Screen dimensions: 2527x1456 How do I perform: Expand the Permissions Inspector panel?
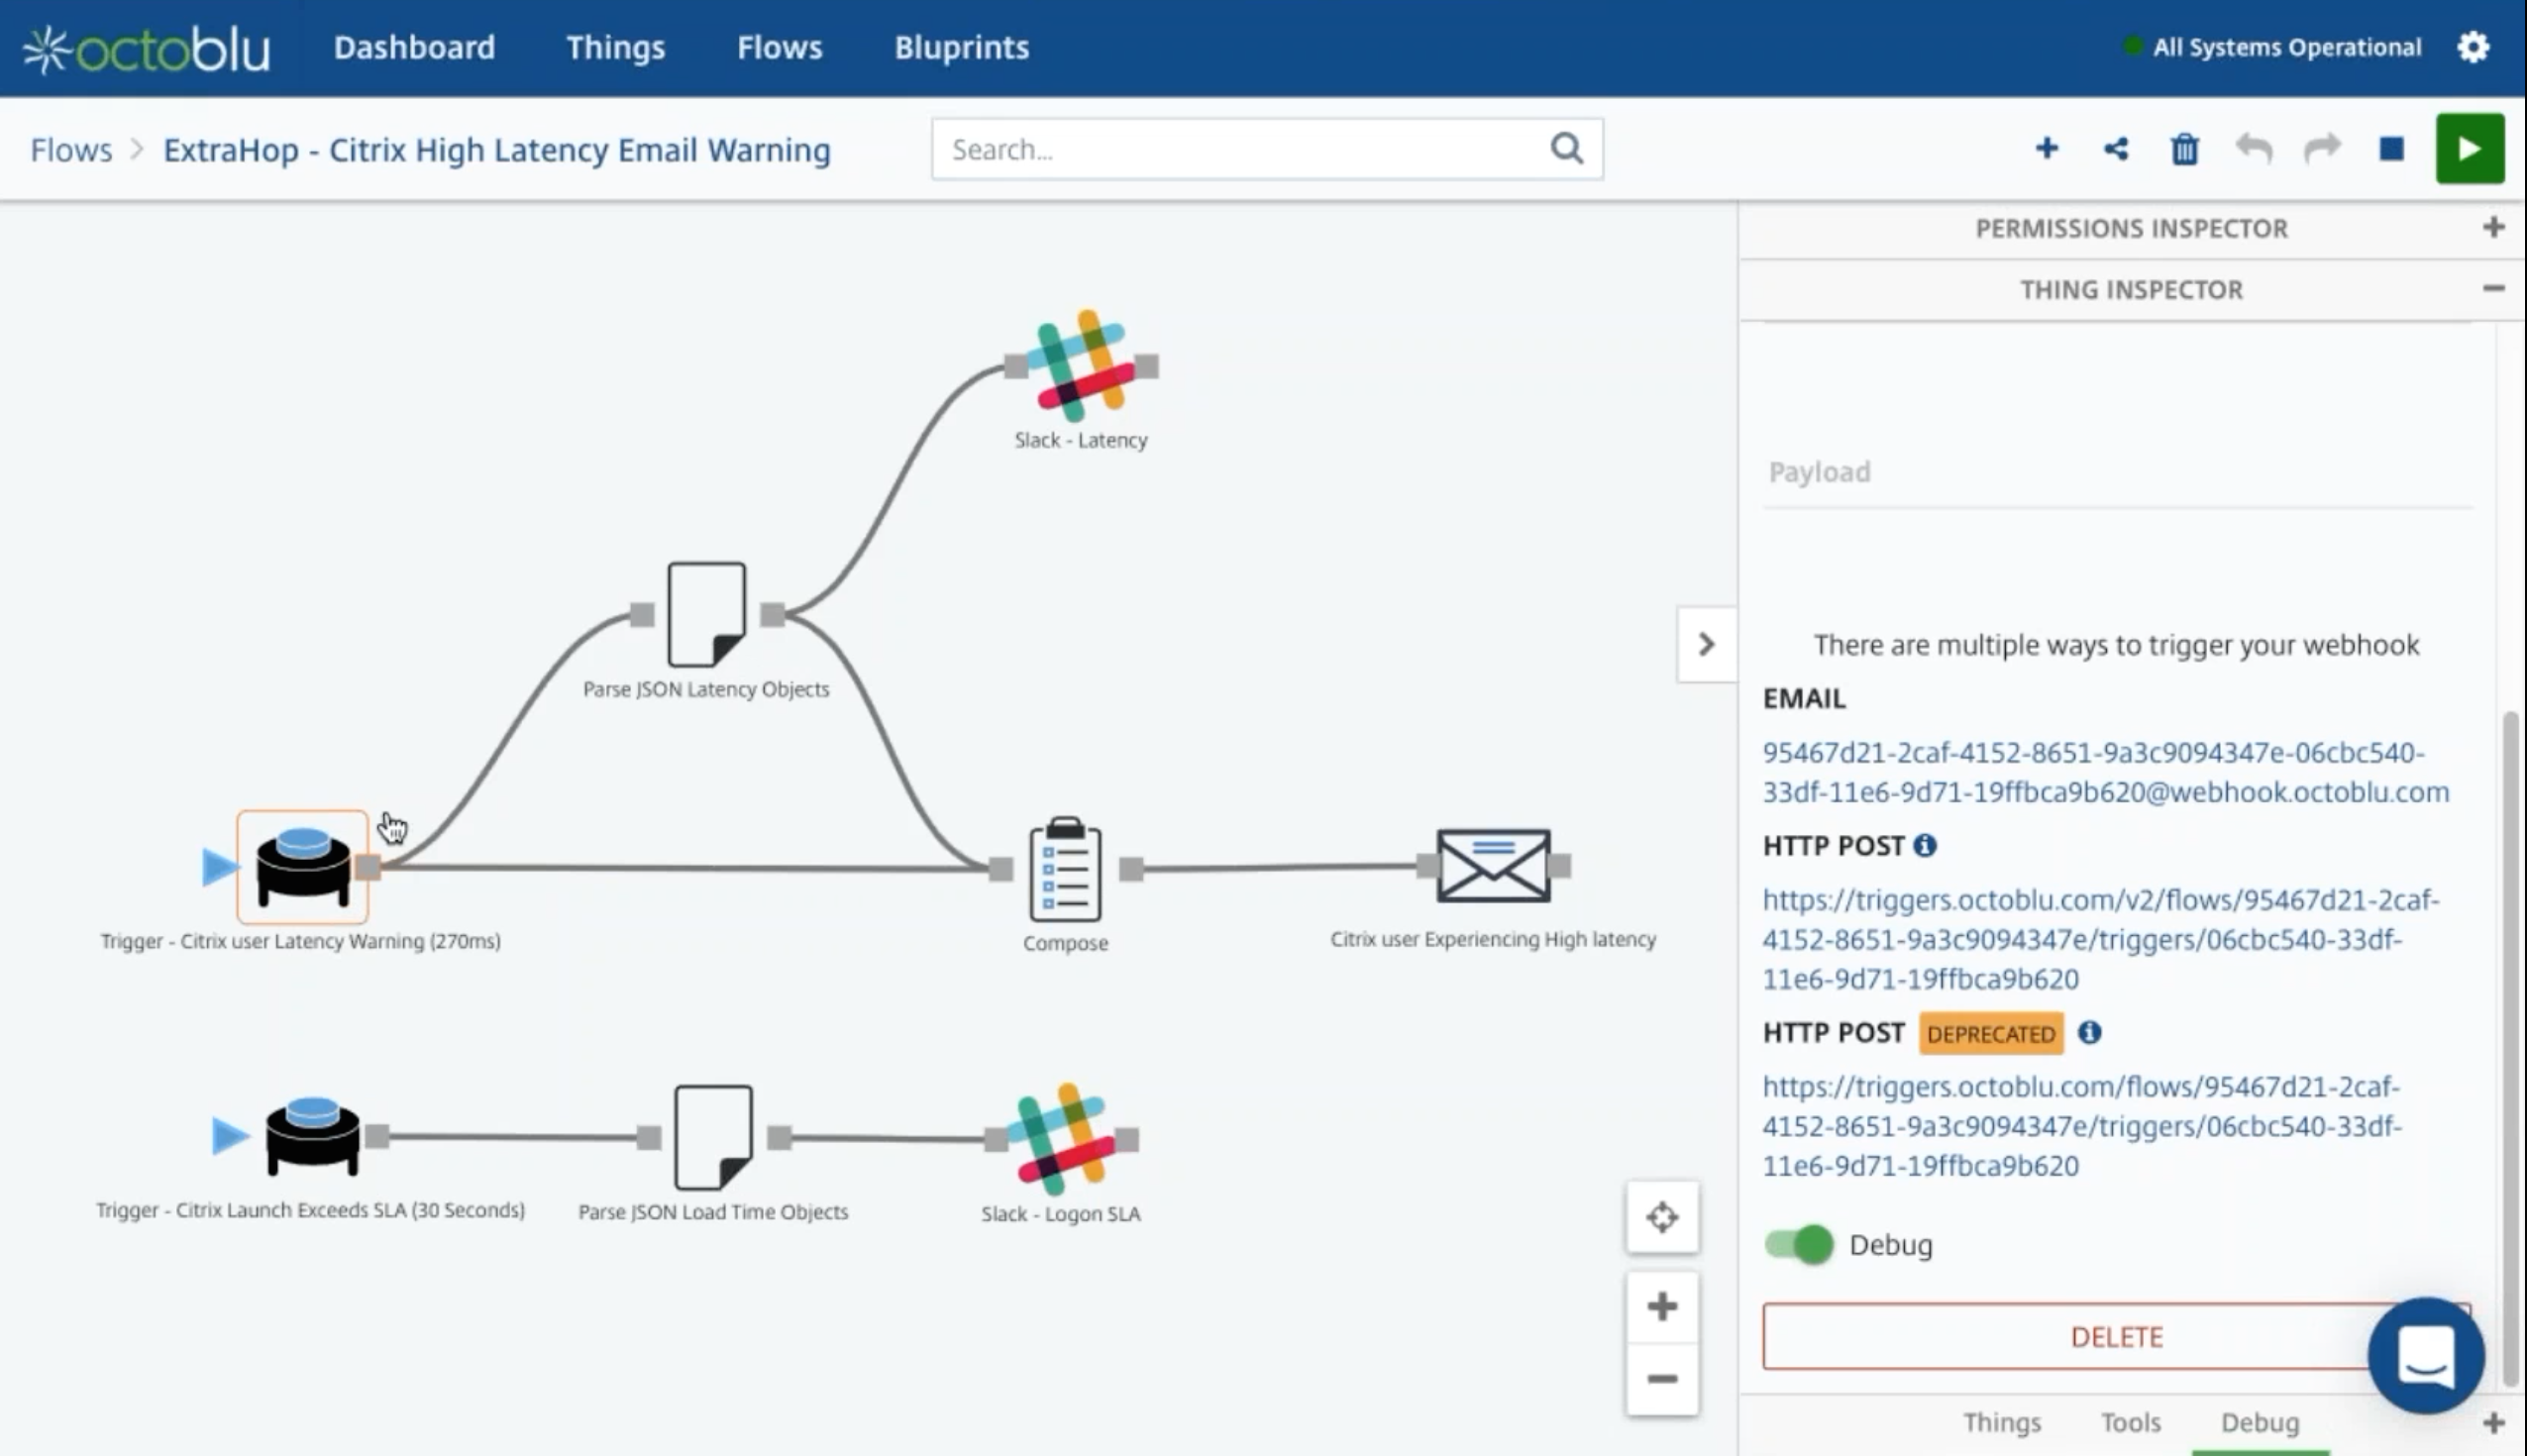[x=2492, y=228]
